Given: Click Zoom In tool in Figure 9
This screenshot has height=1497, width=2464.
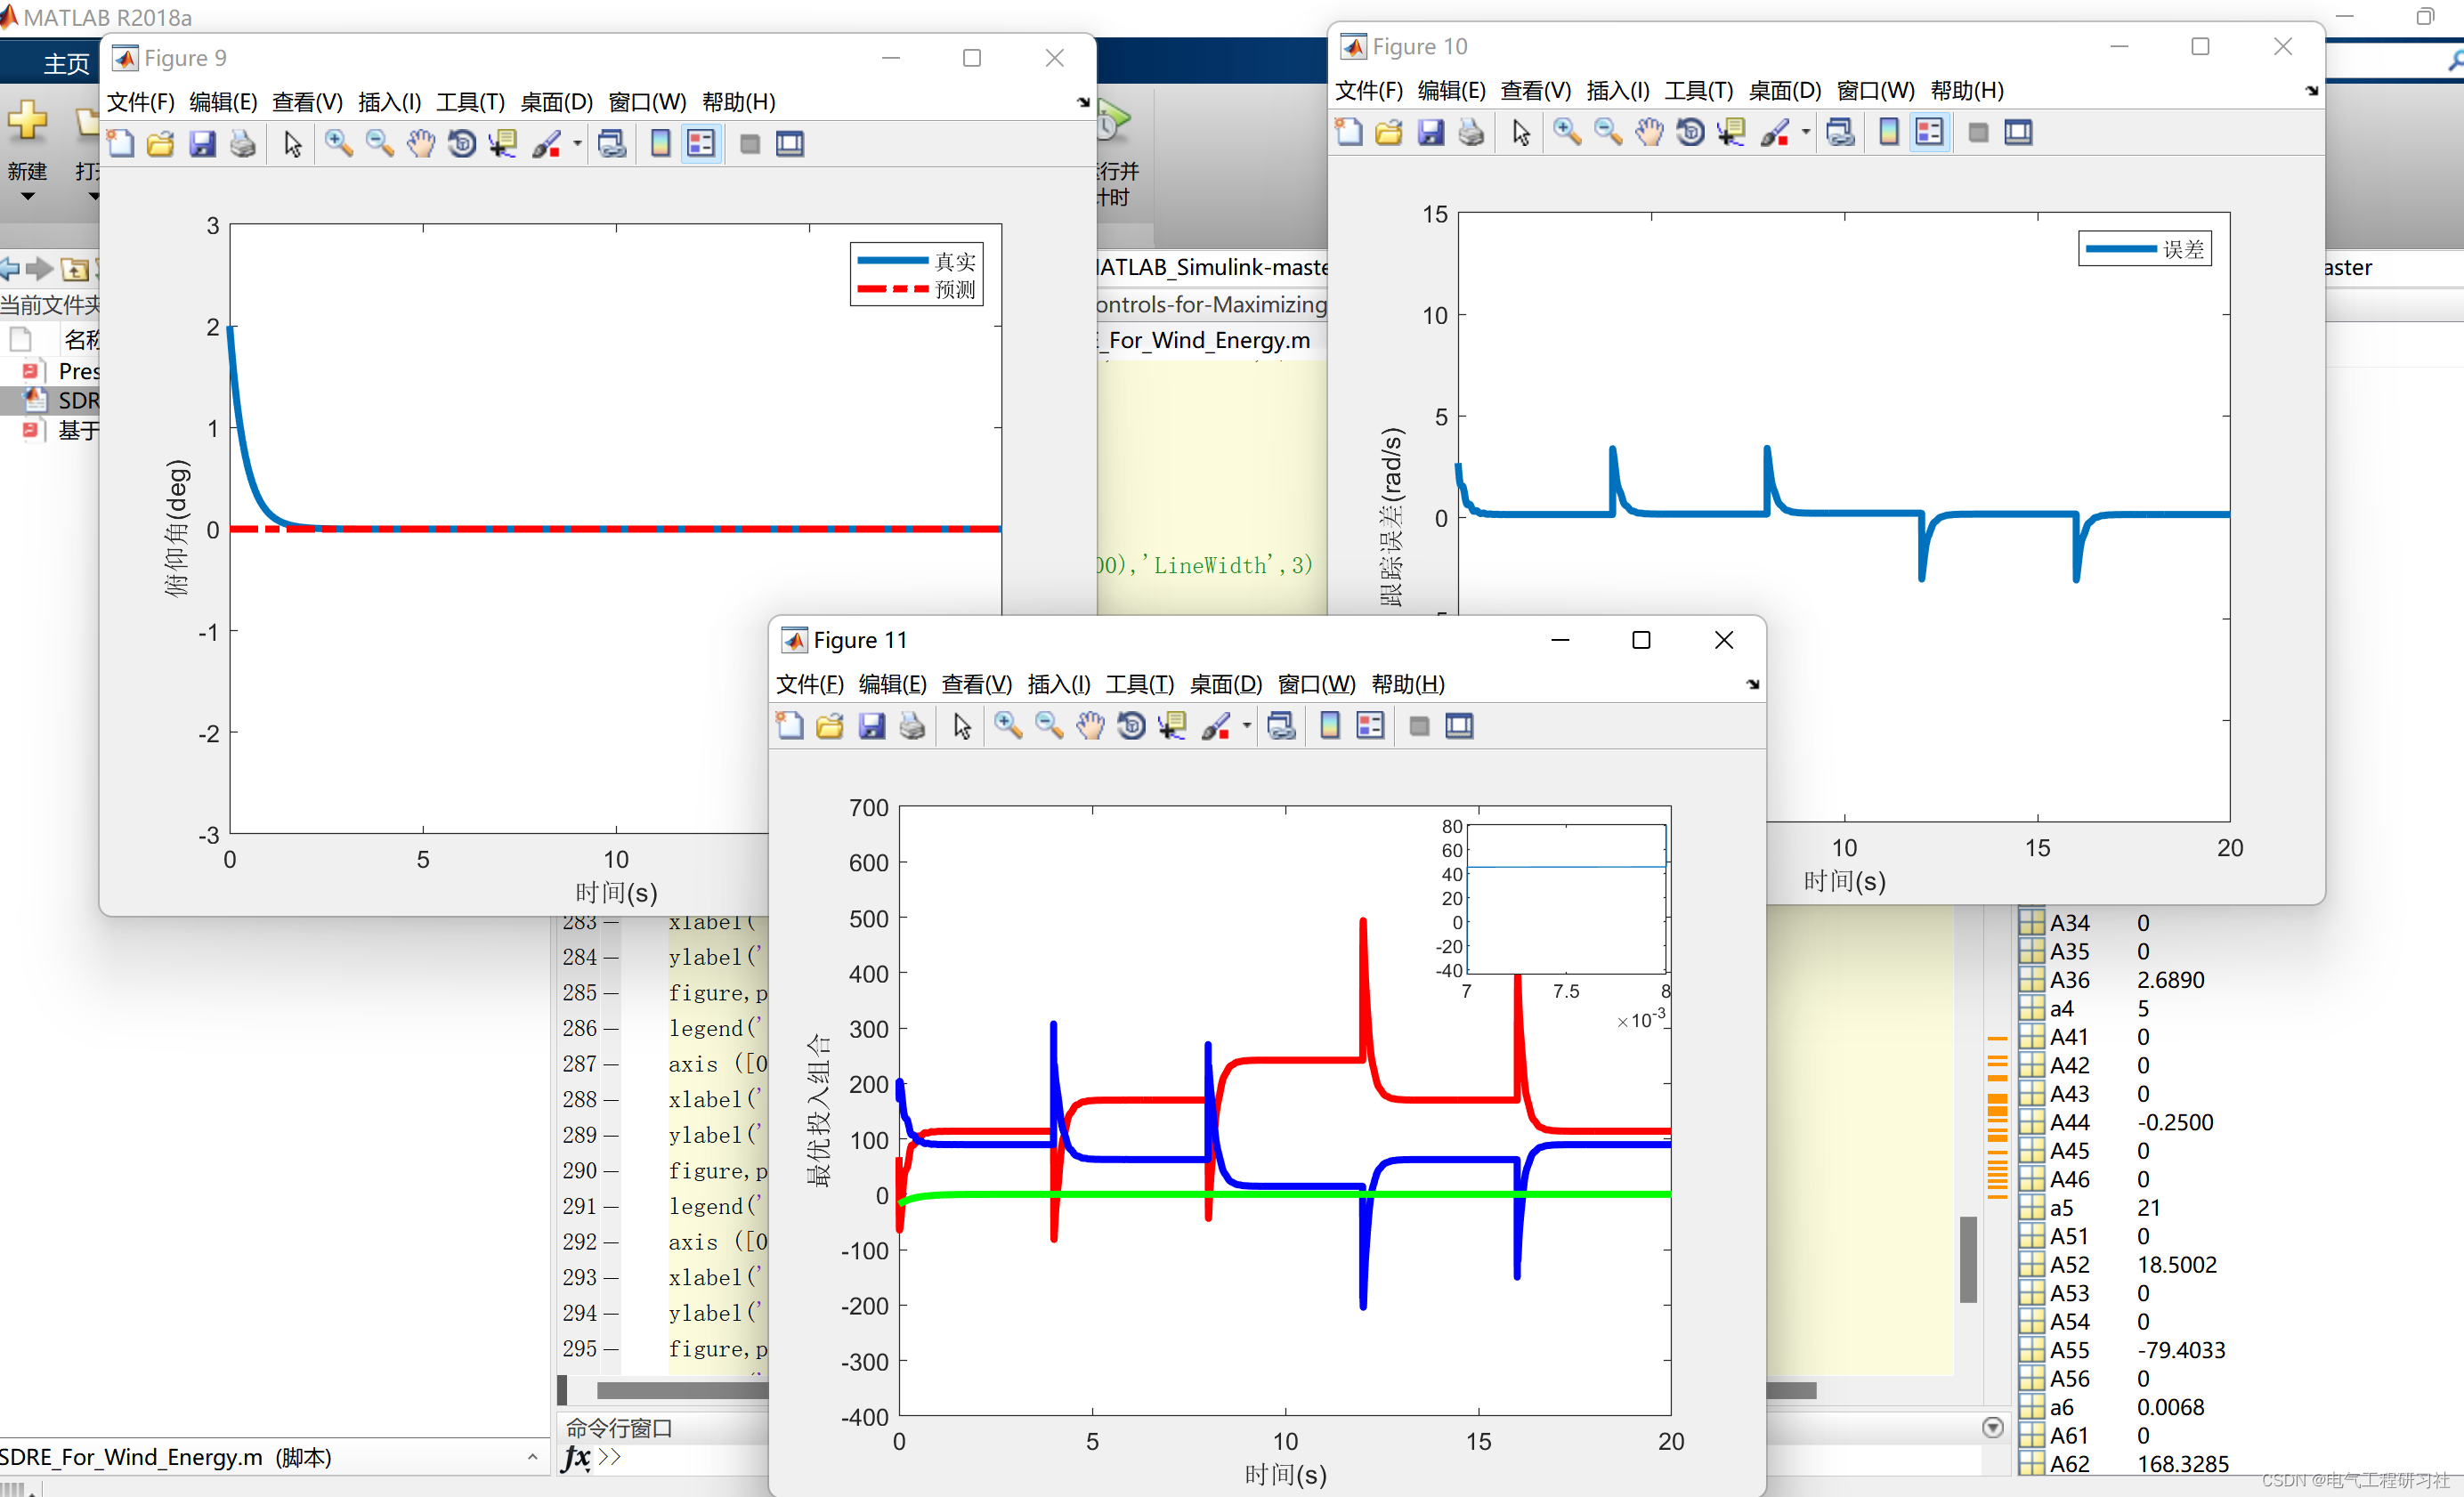Looking at the screenshot, I should tap(338, 144).
